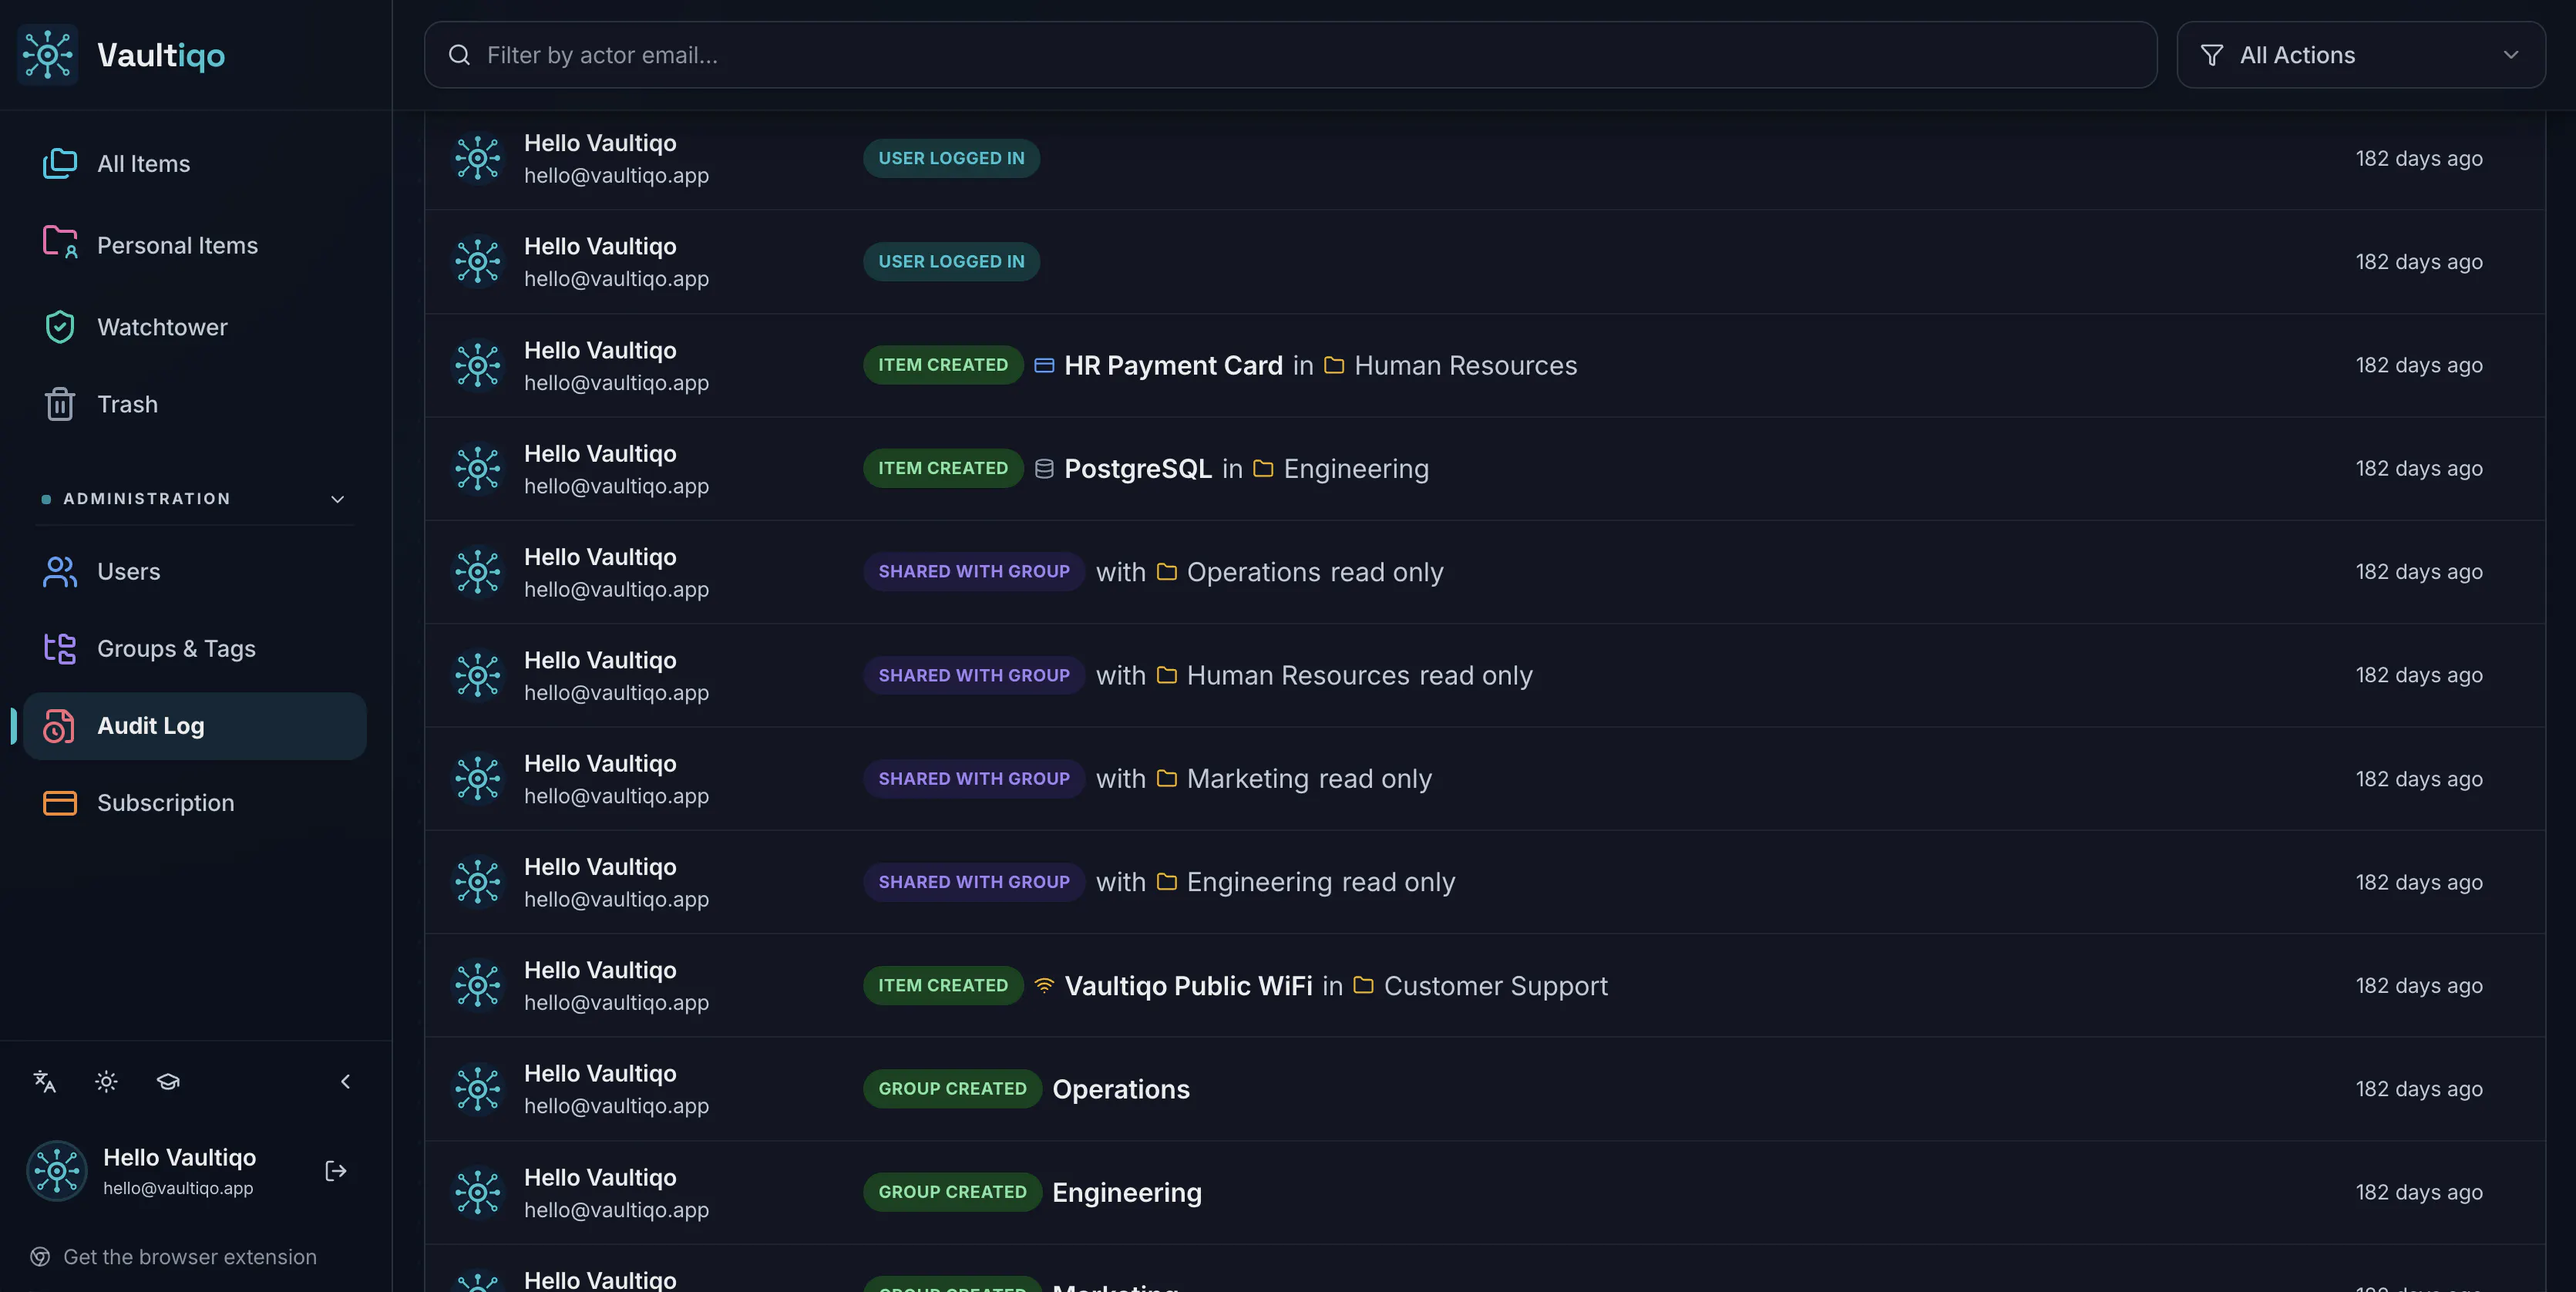2576x1292 pixels.
Task: Click the Groups & Tags icon
Action: coord(59,649)
